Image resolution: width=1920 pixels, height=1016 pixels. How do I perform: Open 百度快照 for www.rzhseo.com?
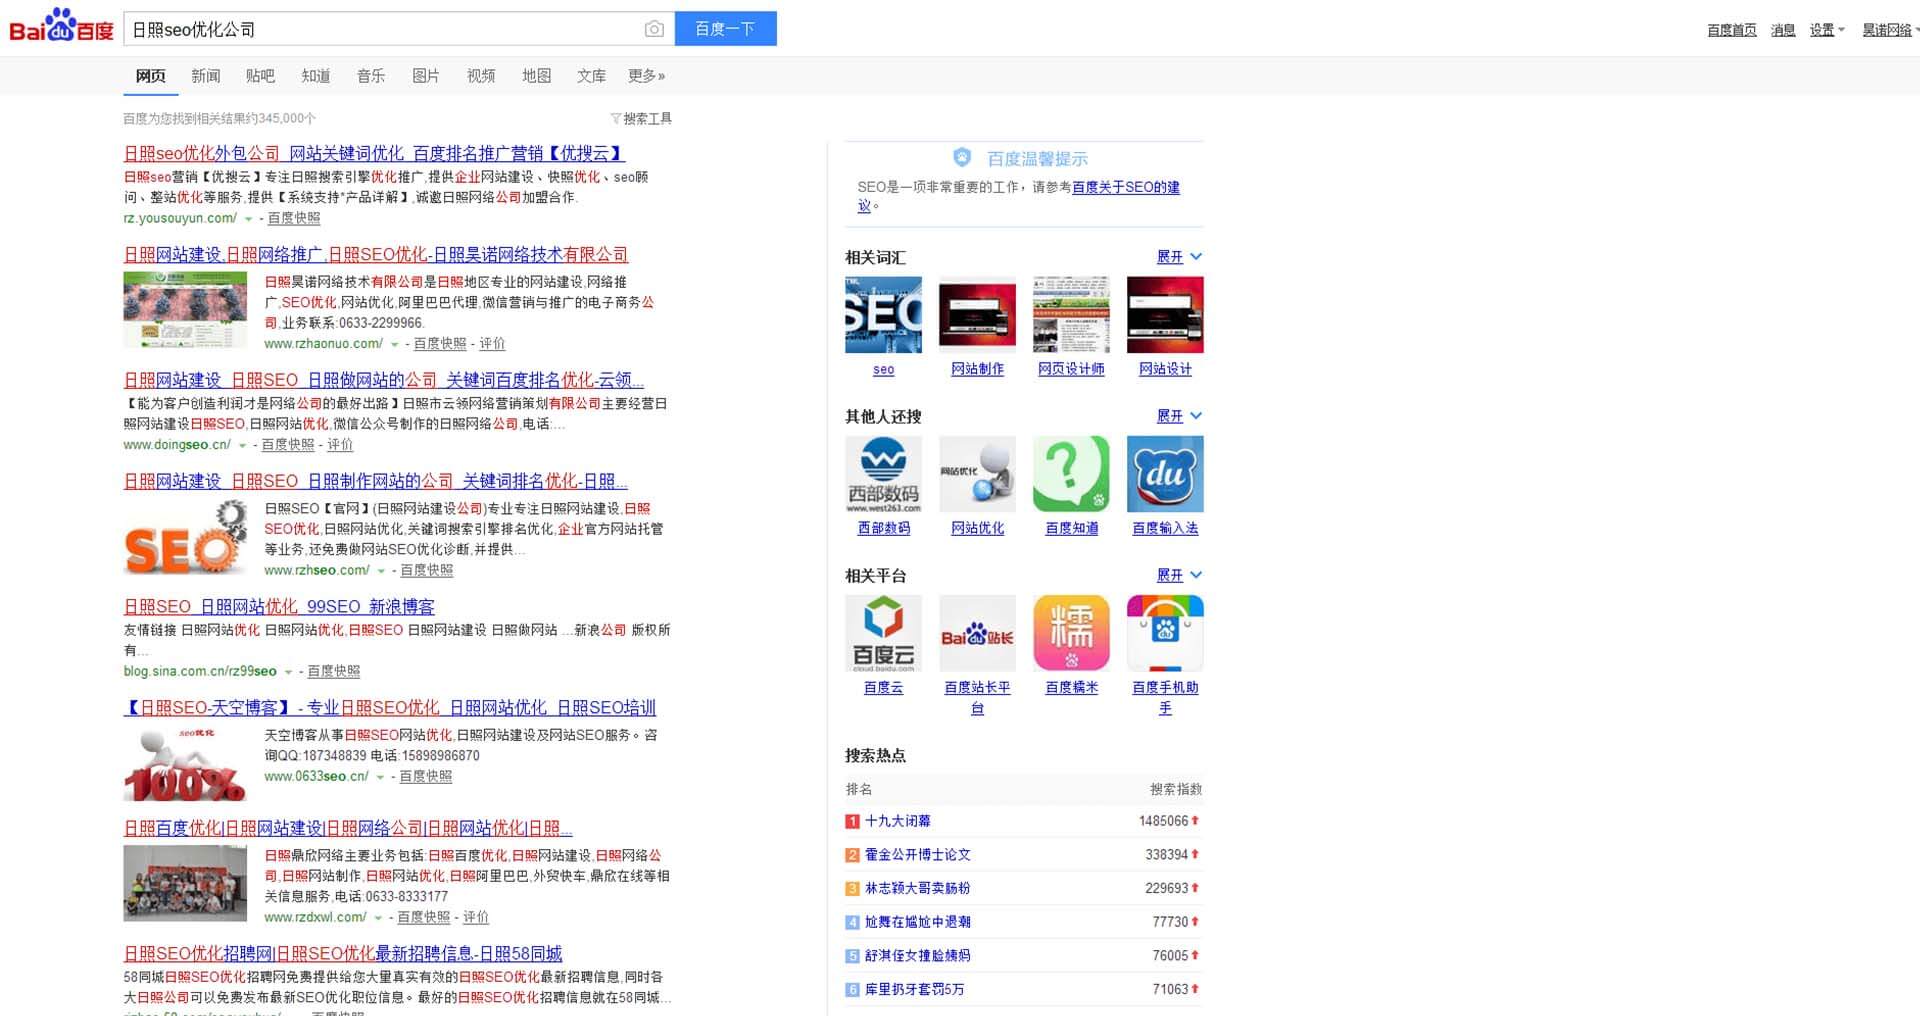pos(427,570)
